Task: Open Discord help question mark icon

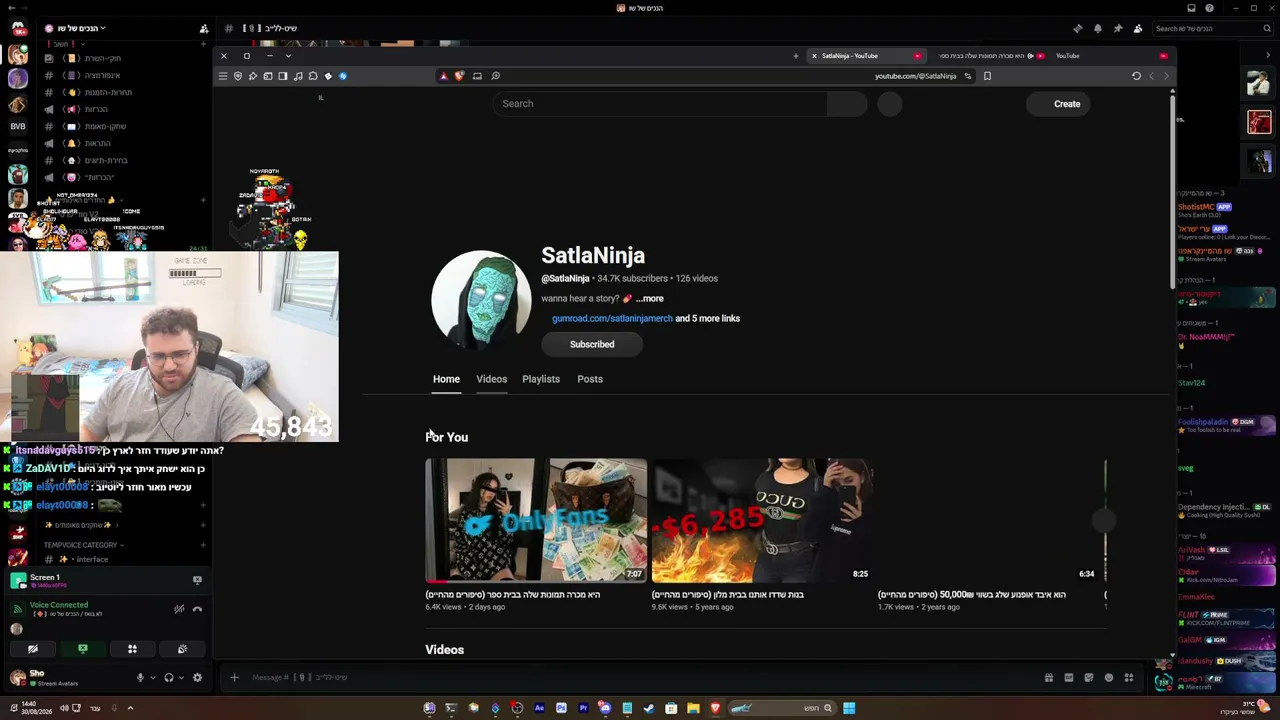Action: pos(1209,8)
